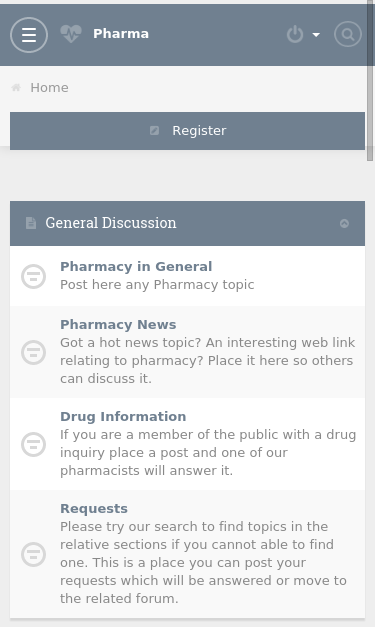Open the Drug Information forum
This screenshot has width=375, height=627.
(x=123, y=417)
